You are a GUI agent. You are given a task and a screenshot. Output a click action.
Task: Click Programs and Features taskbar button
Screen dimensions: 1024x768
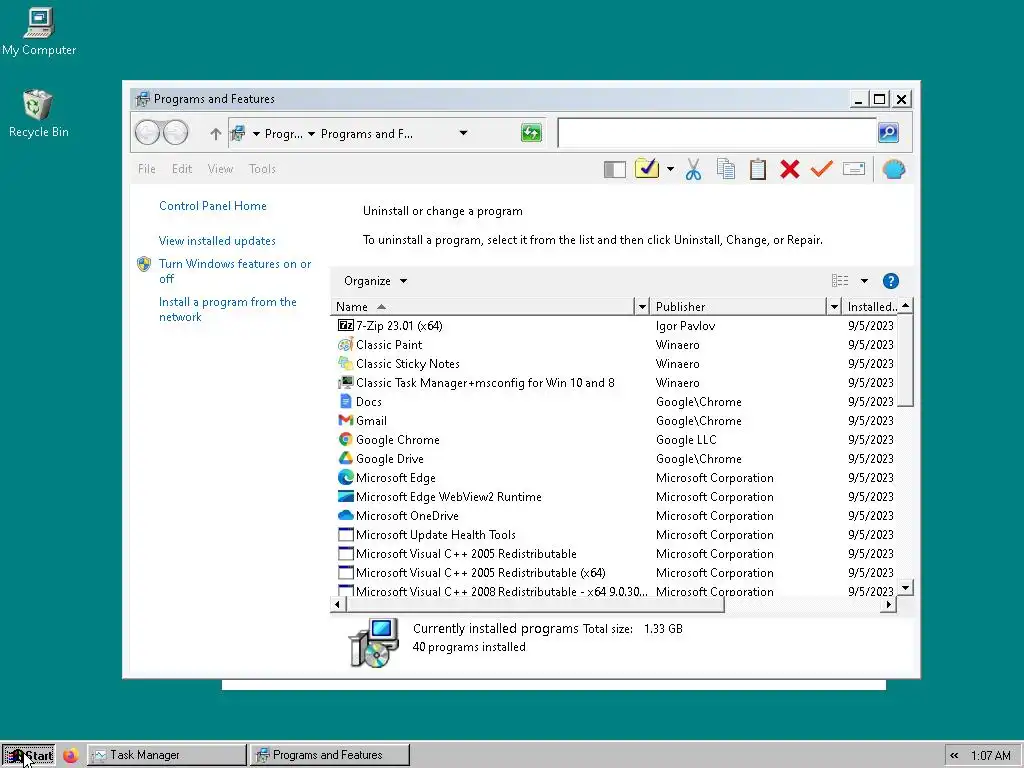(330, 755)
